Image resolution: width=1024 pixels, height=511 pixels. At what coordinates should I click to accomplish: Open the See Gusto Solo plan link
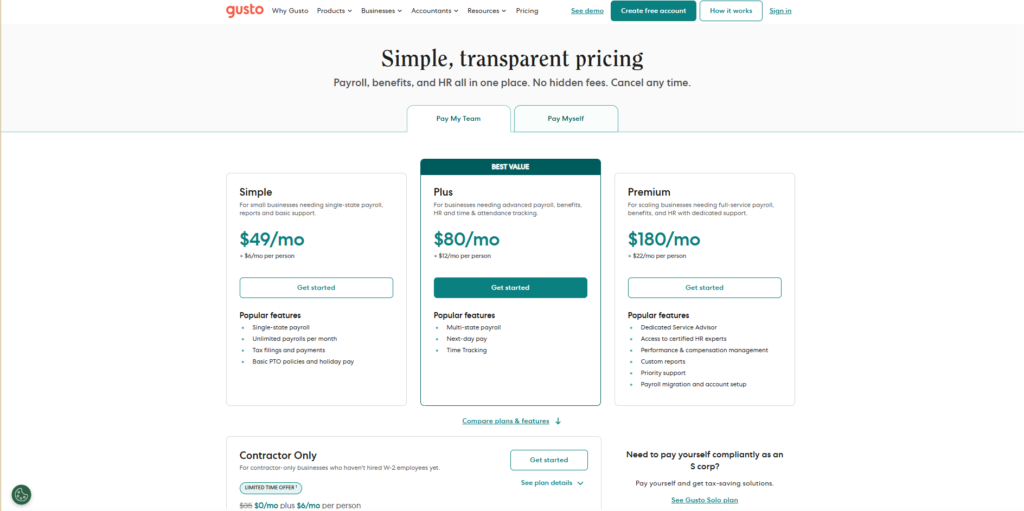pos(704,500)
